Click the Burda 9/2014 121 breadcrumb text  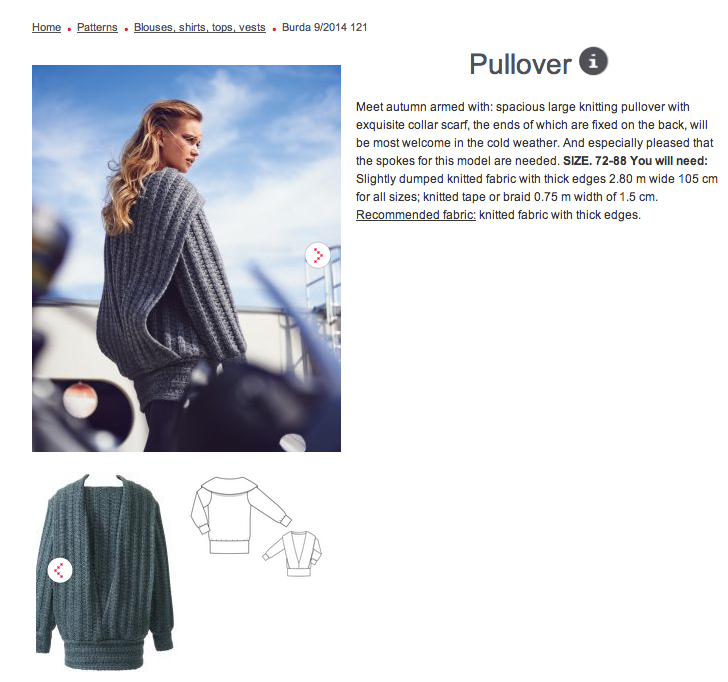[325, 27]
